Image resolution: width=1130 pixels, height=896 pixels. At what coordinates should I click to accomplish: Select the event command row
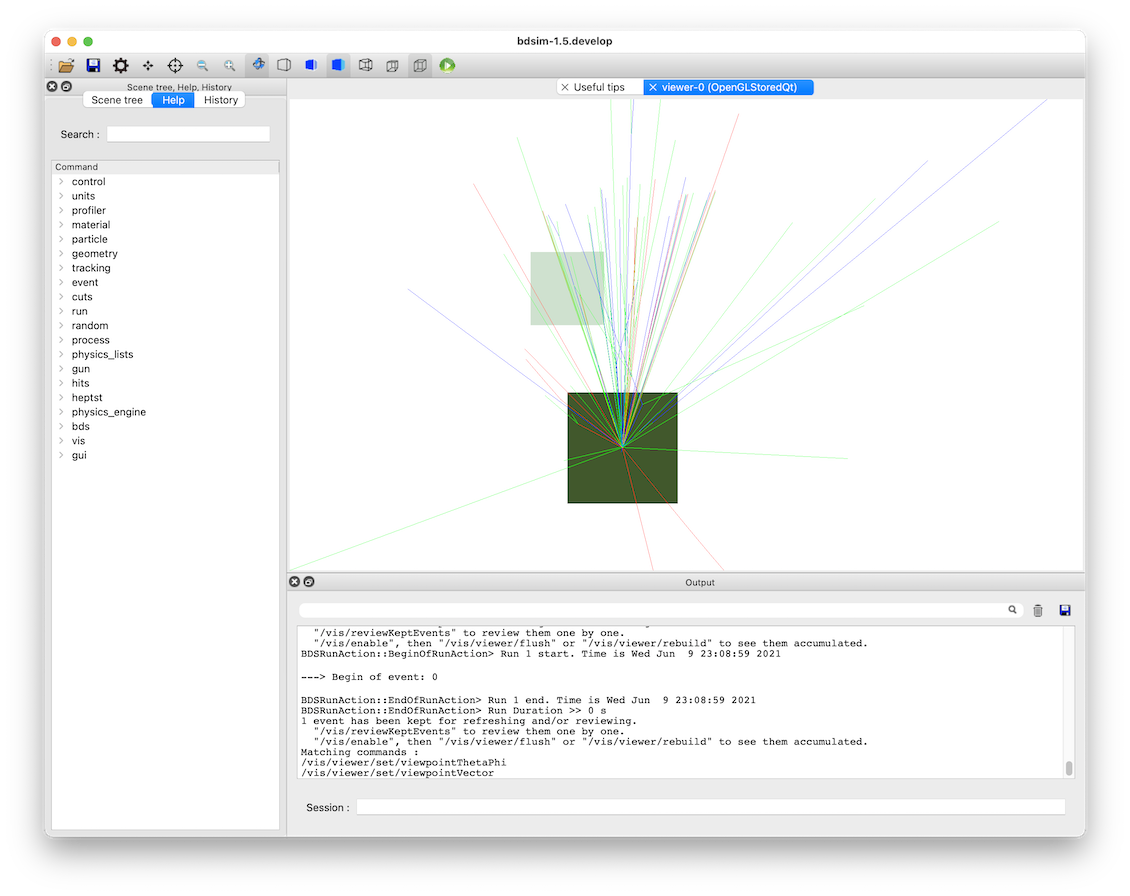pyautogui.click(x=165, y=283)
